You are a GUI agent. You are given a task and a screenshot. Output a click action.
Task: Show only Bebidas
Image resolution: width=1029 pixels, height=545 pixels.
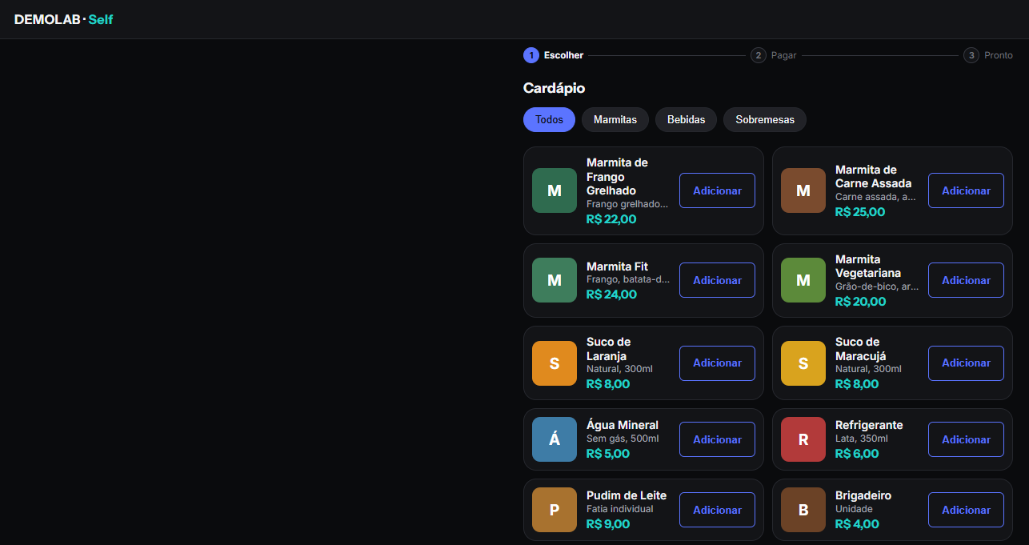pos(686,120)
